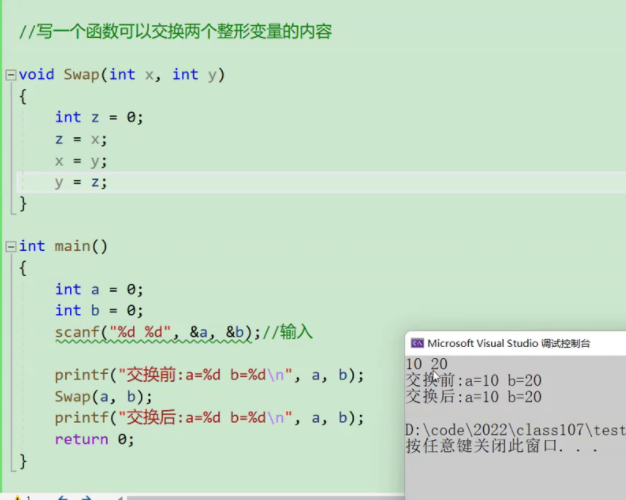Click the debug console window icon
This screenshot has width=626, height=500.
[417, 343]
